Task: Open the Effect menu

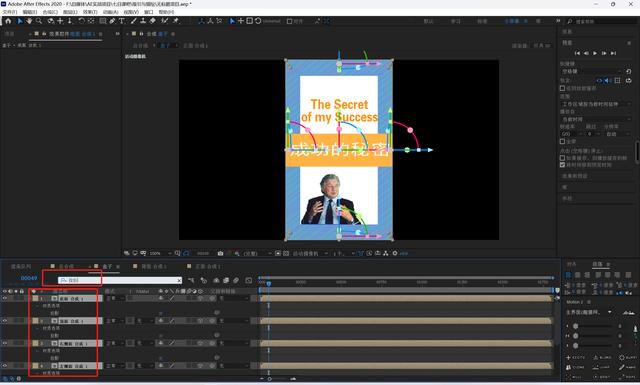Action: click(90, 12)
